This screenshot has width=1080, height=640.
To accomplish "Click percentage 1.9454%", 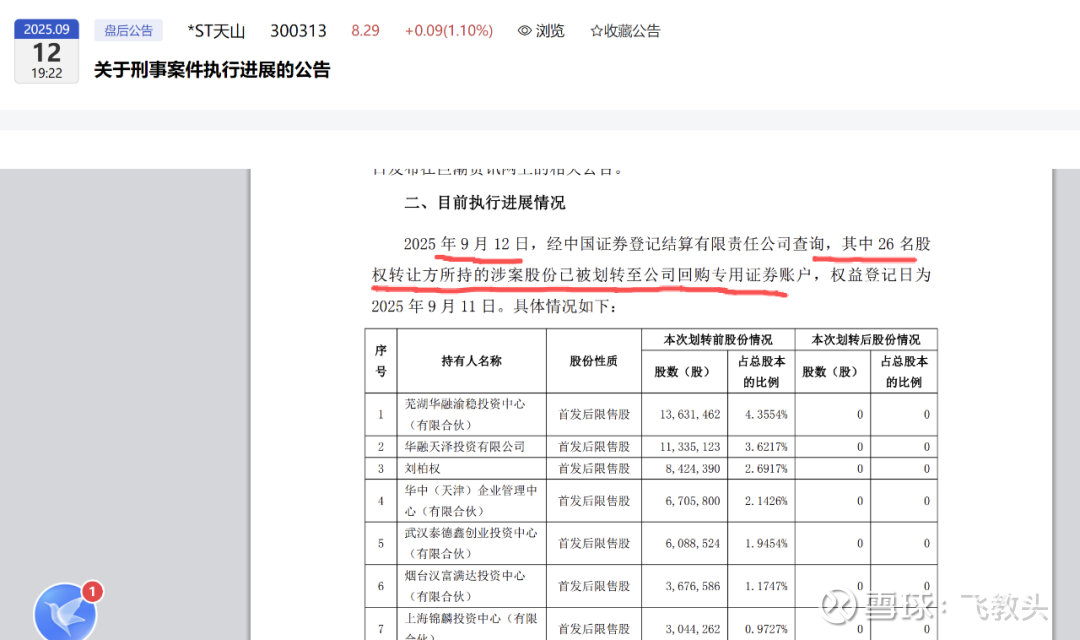I will [766, 544].
